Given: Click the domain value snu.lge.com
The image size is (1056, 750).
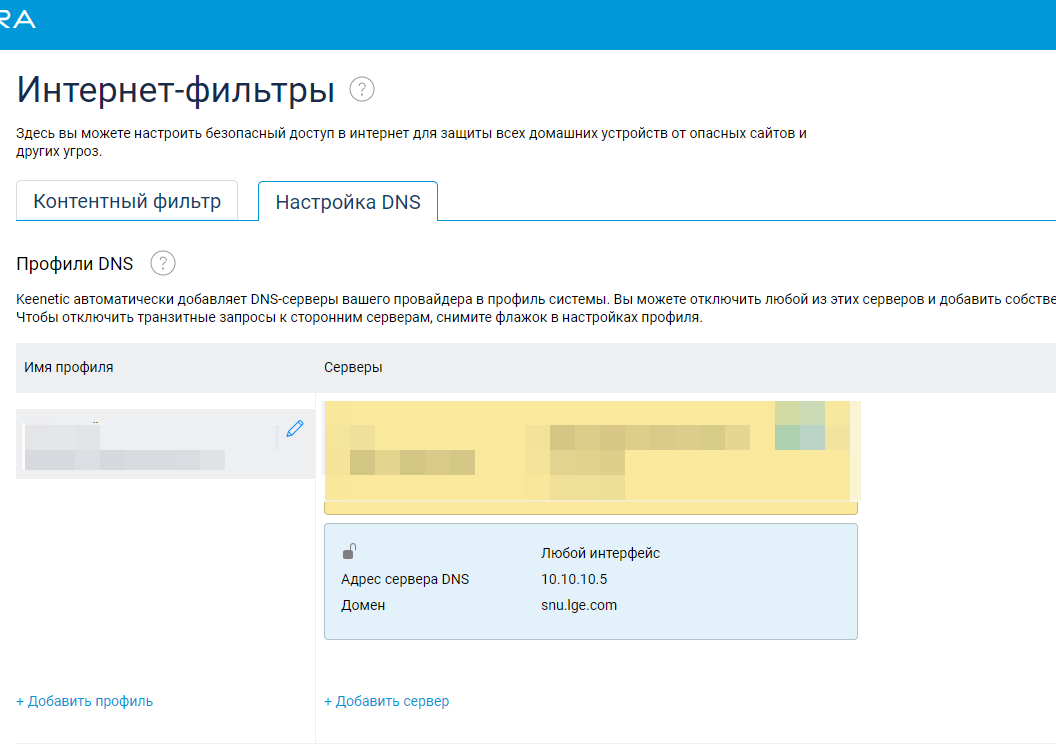Looking at the screenshot, I should tap(579, 605).
